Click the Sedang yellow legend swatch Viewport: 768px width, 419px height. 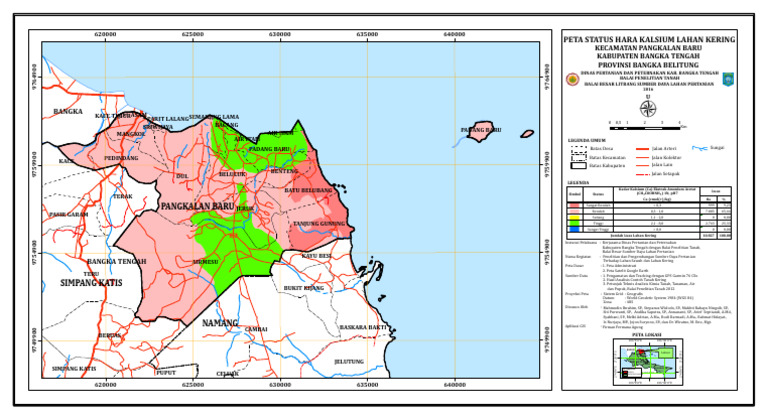(575, 218)
